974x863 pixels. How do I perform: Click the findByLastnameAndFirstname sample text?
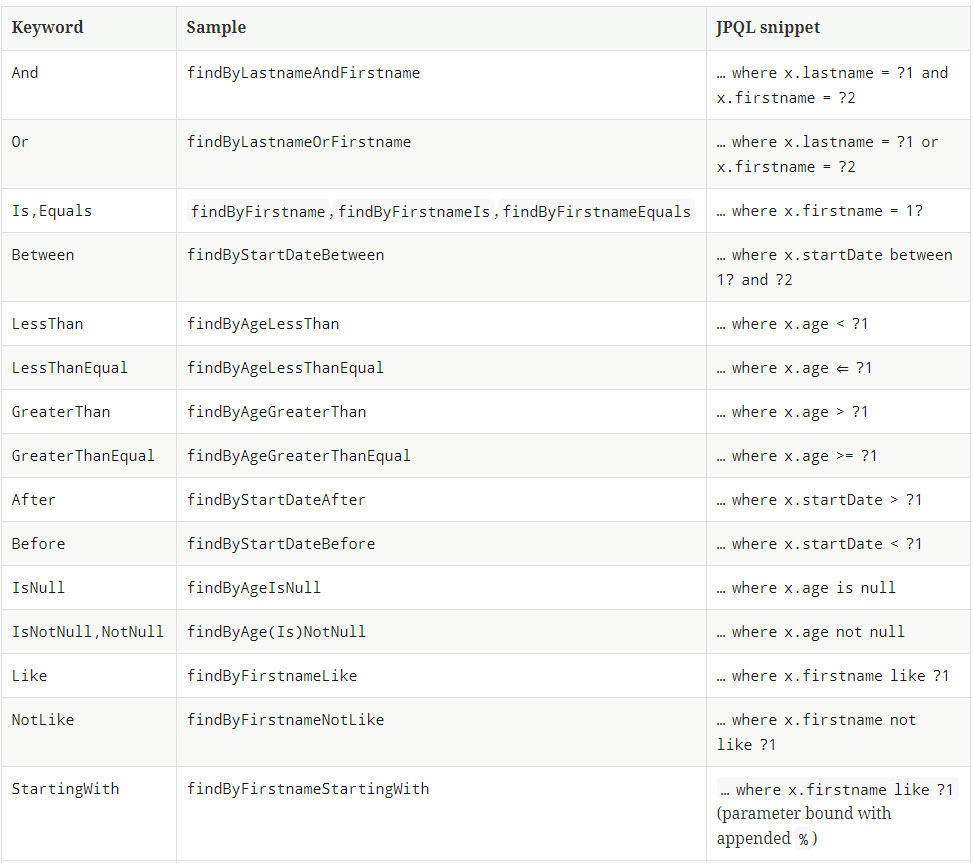click(303, 73)
